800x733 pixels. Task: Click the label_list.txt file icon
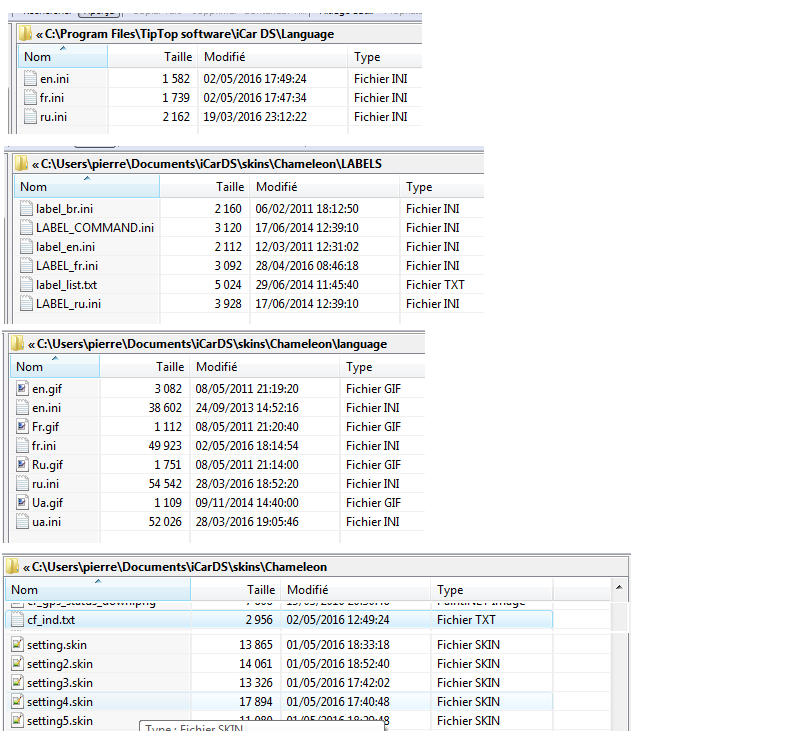pyautogui.click(x=26, y=285)
